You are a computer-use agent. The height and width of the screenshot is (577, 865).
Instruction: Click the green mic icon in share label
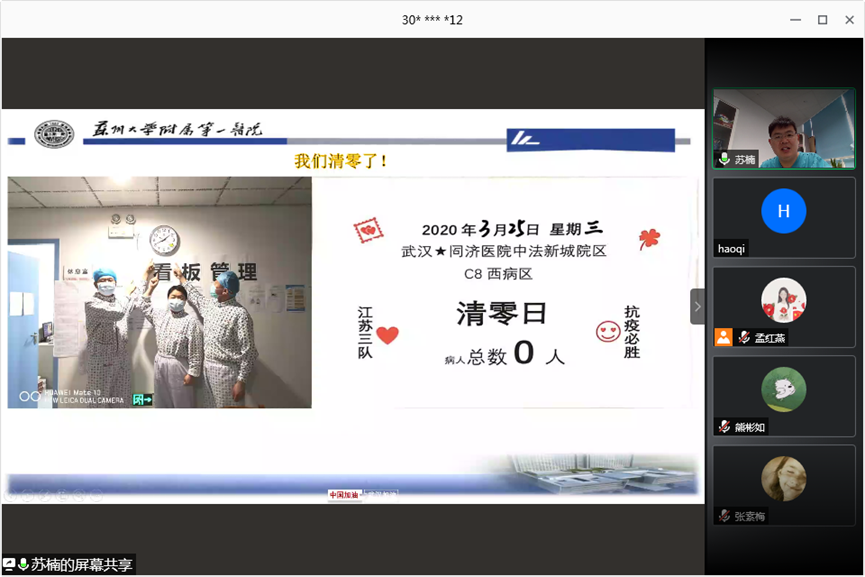(23, 565)
